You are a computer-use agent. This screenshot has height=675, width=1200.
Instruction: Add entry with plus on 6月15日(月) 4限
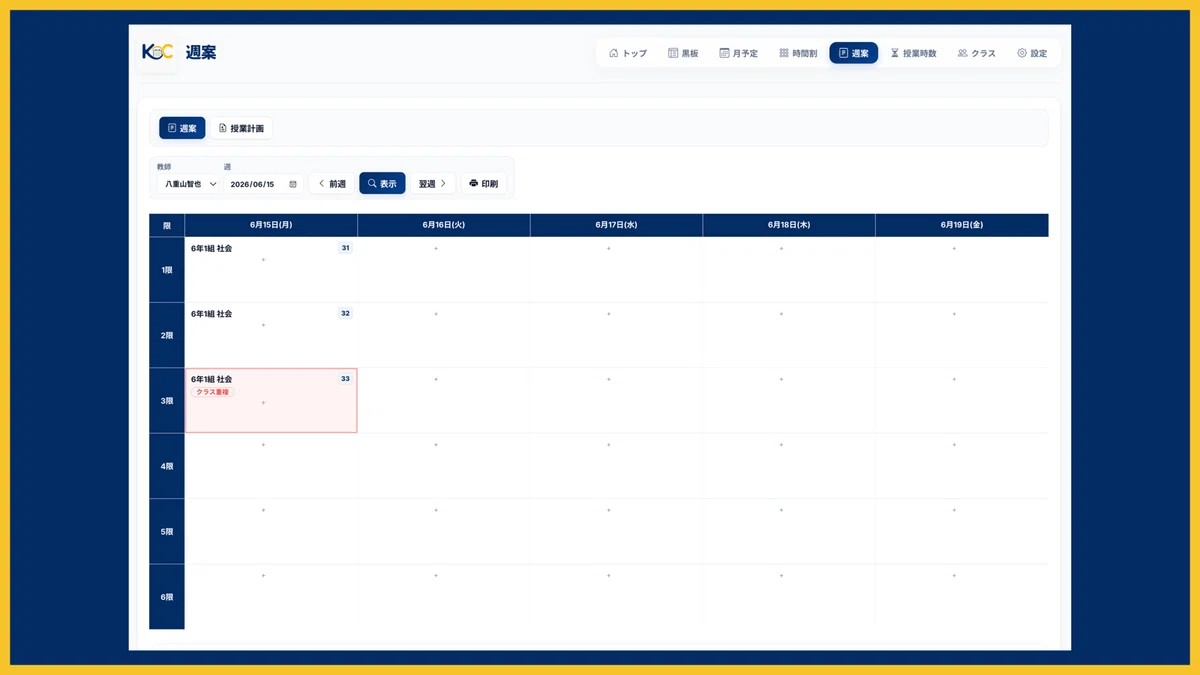click(x=263, y=445)
